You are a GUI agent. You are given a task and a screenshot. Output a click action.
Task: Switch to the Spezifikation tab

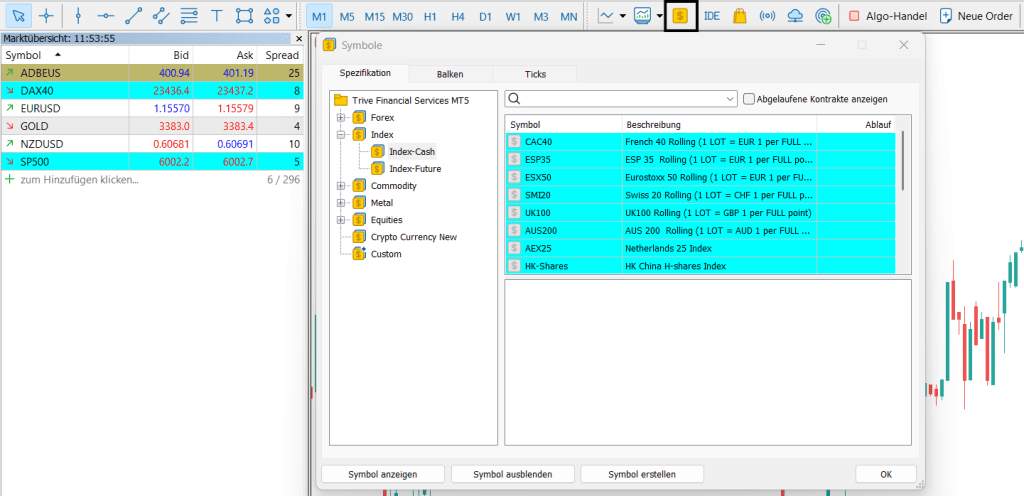365,73
